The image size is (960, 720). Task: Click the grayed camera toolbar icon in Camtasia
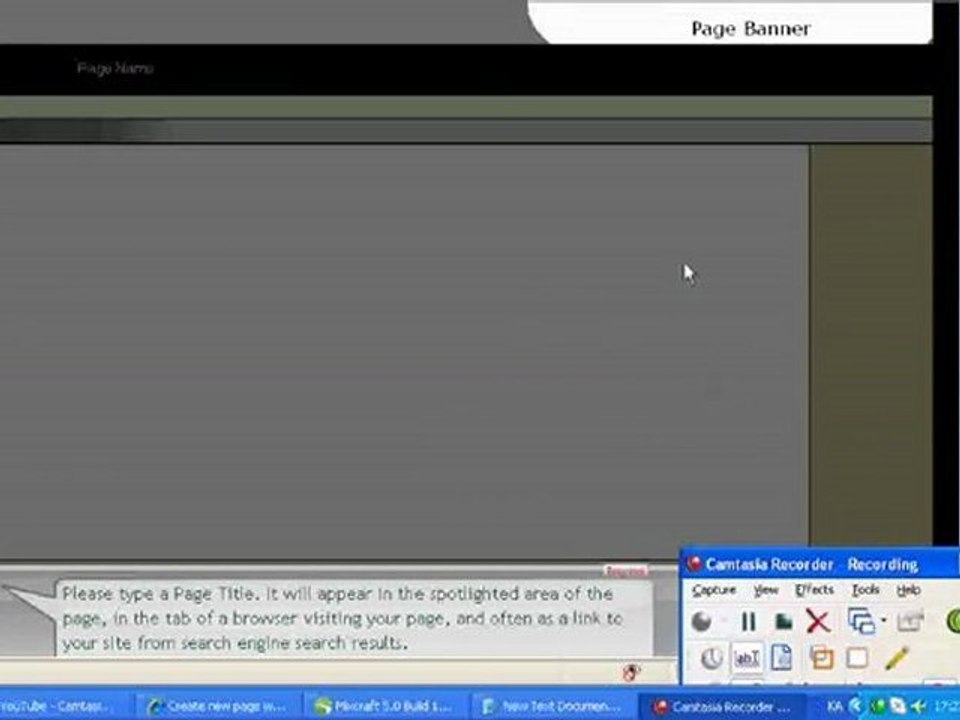(910, 621)
